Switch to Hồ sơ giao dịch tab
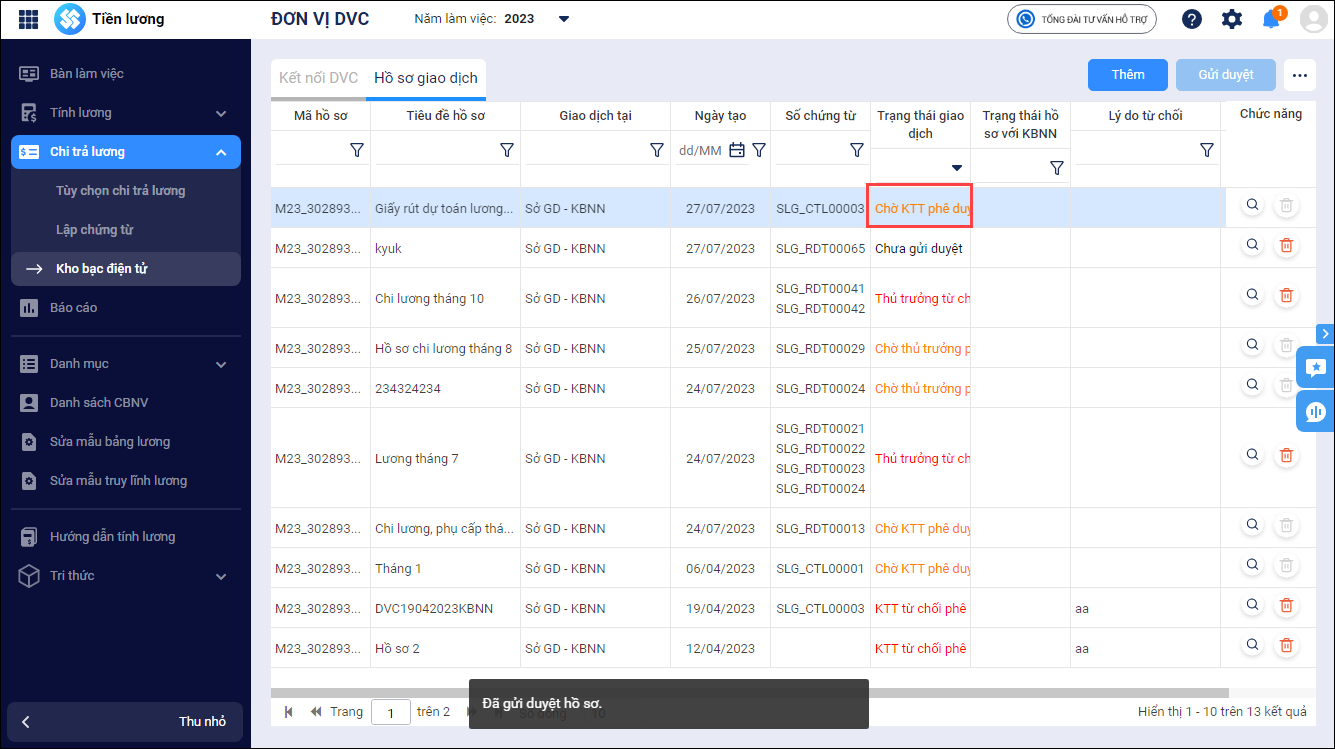Viewport: 1335px width, 749px height. pos(426,78)
